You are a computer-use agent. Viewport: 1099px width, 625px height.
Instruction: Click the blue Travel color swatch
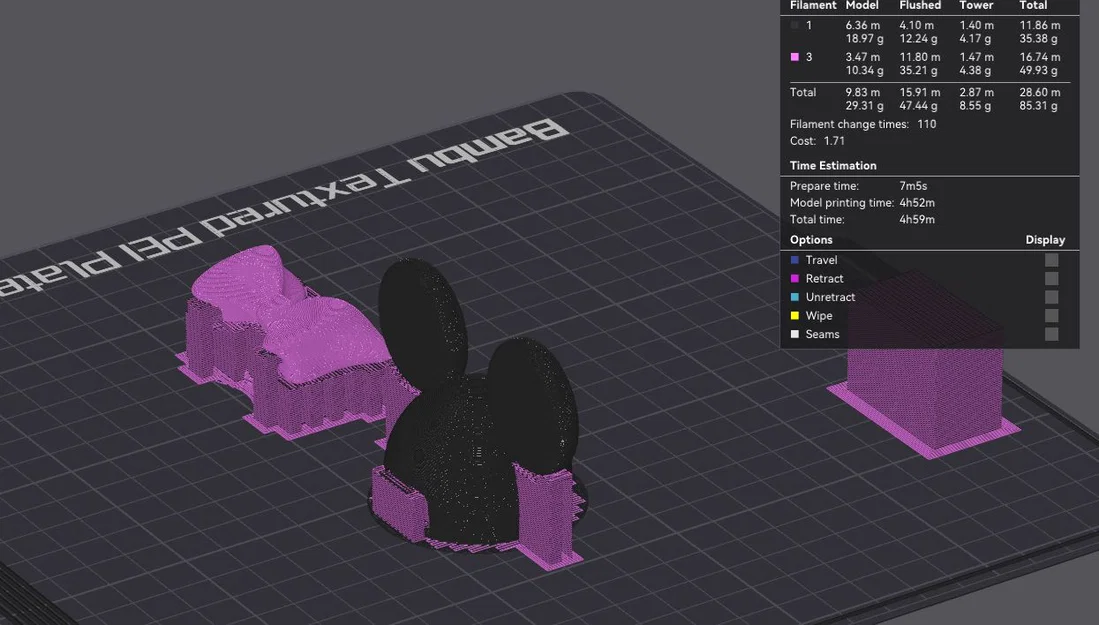pyautogui.click(x=795, y=260)
